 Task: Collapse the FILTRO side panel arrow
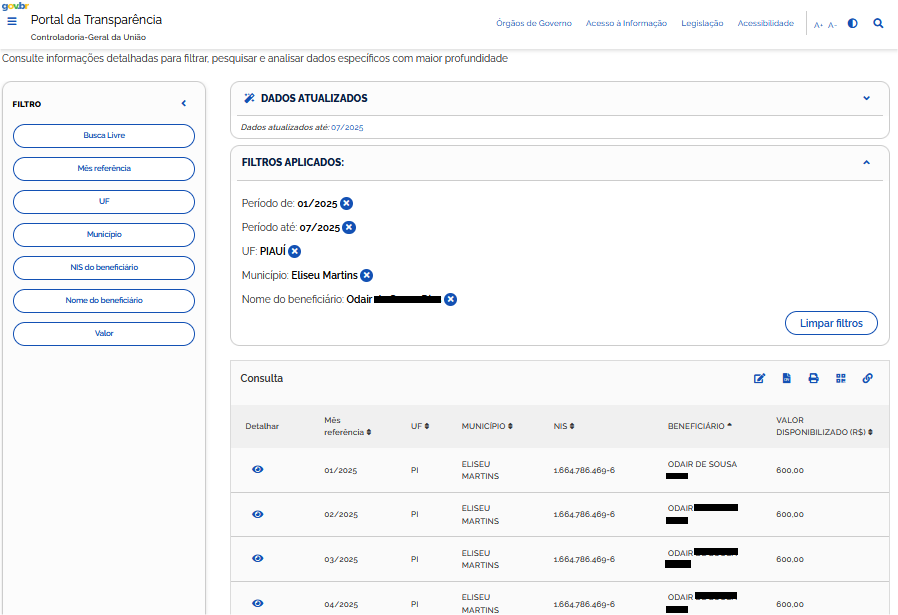coord(184,104)
